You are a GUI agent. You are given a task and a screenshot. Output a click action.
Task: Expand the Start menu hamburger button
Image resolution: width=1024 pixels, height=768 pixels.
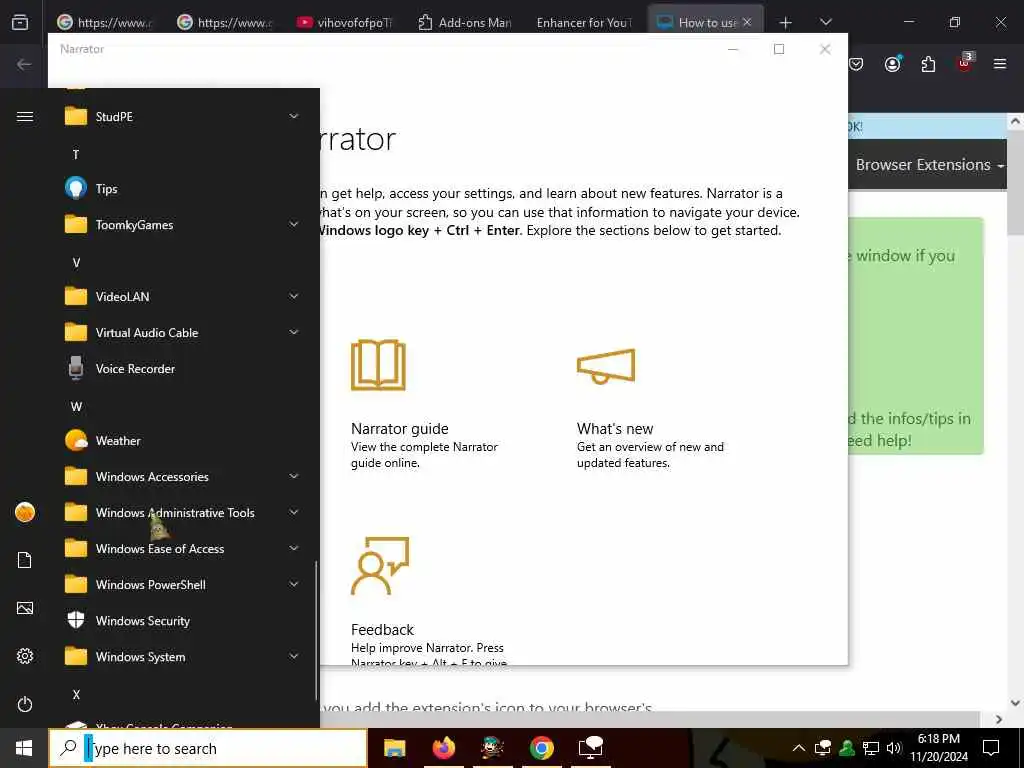pos(25,116)
